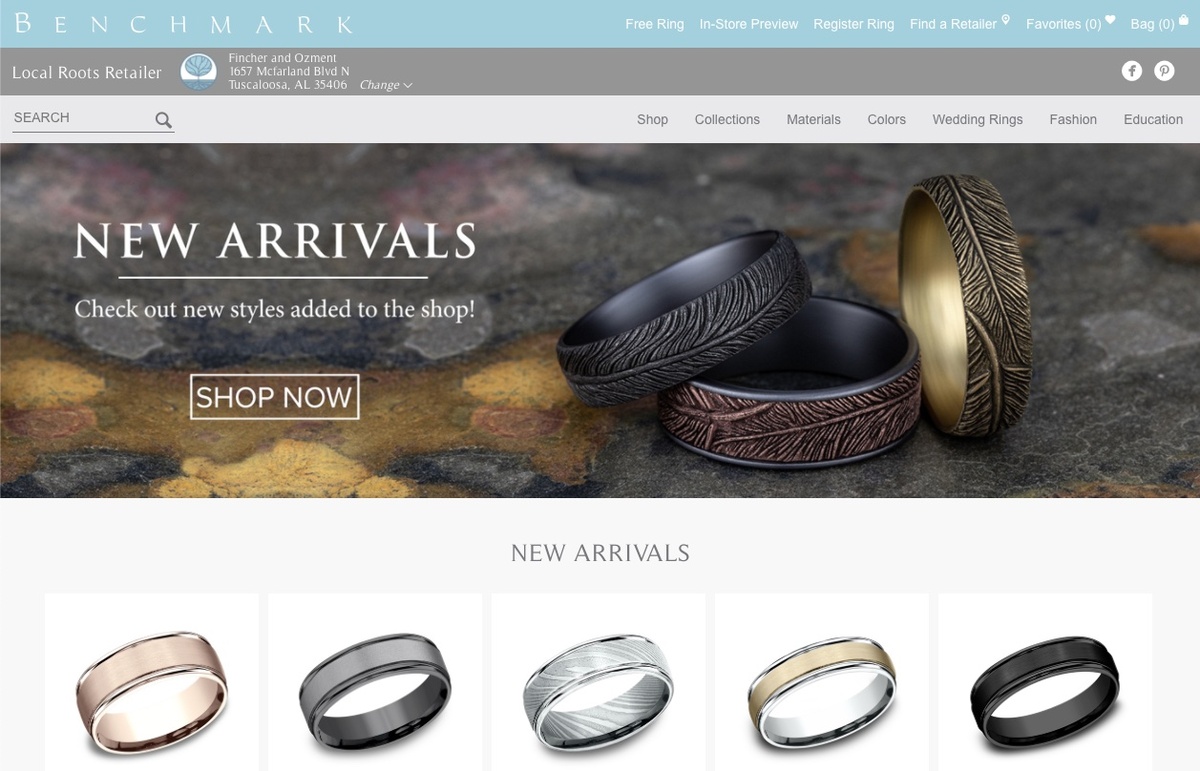Click the Free Ring link
The image size is (1200, 771).
[654, 24]
